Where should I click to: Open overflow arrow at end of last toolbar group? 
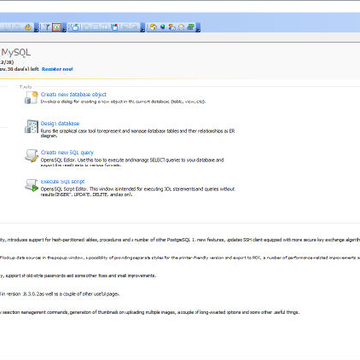198,28
